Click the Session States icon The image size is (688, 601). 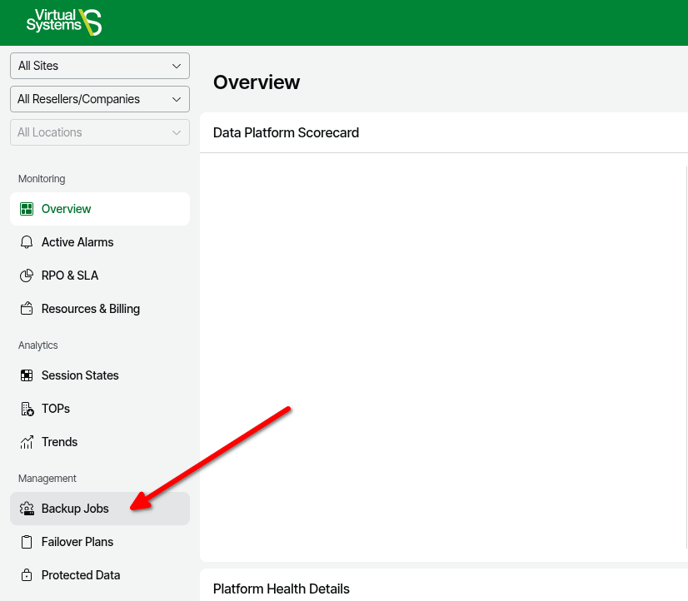[x=27, y=376]
